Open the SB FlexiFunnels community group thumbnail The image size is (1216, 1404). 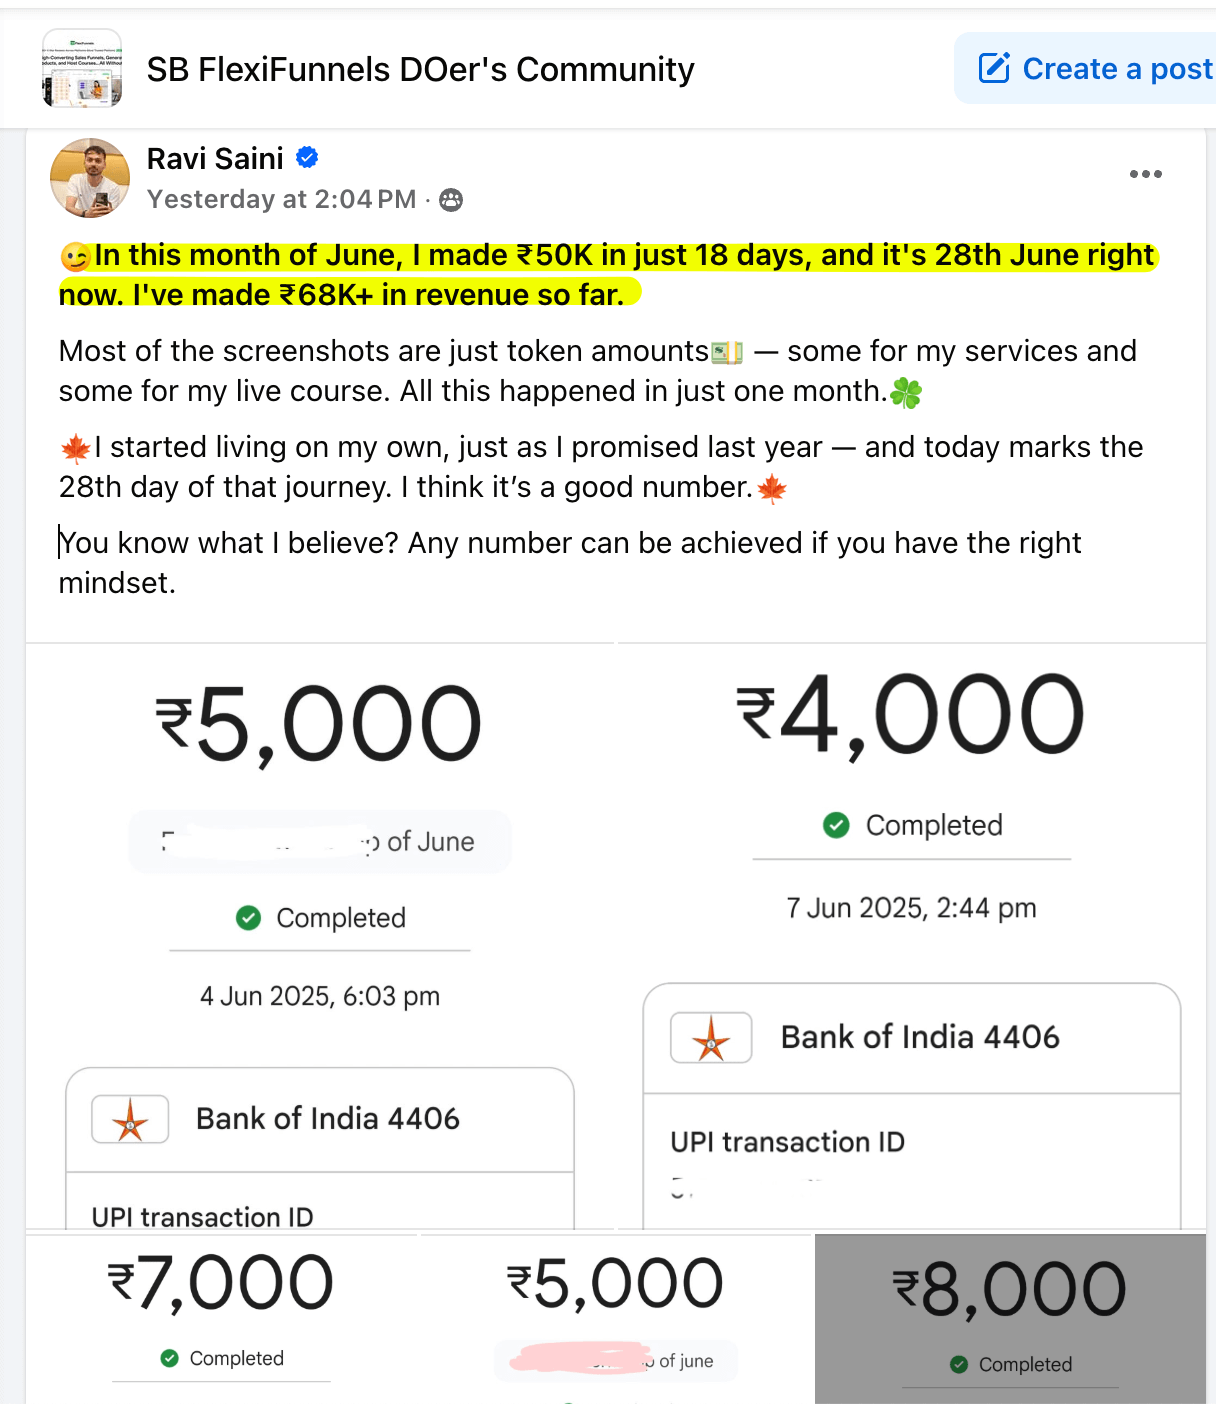tap(82, 68)
